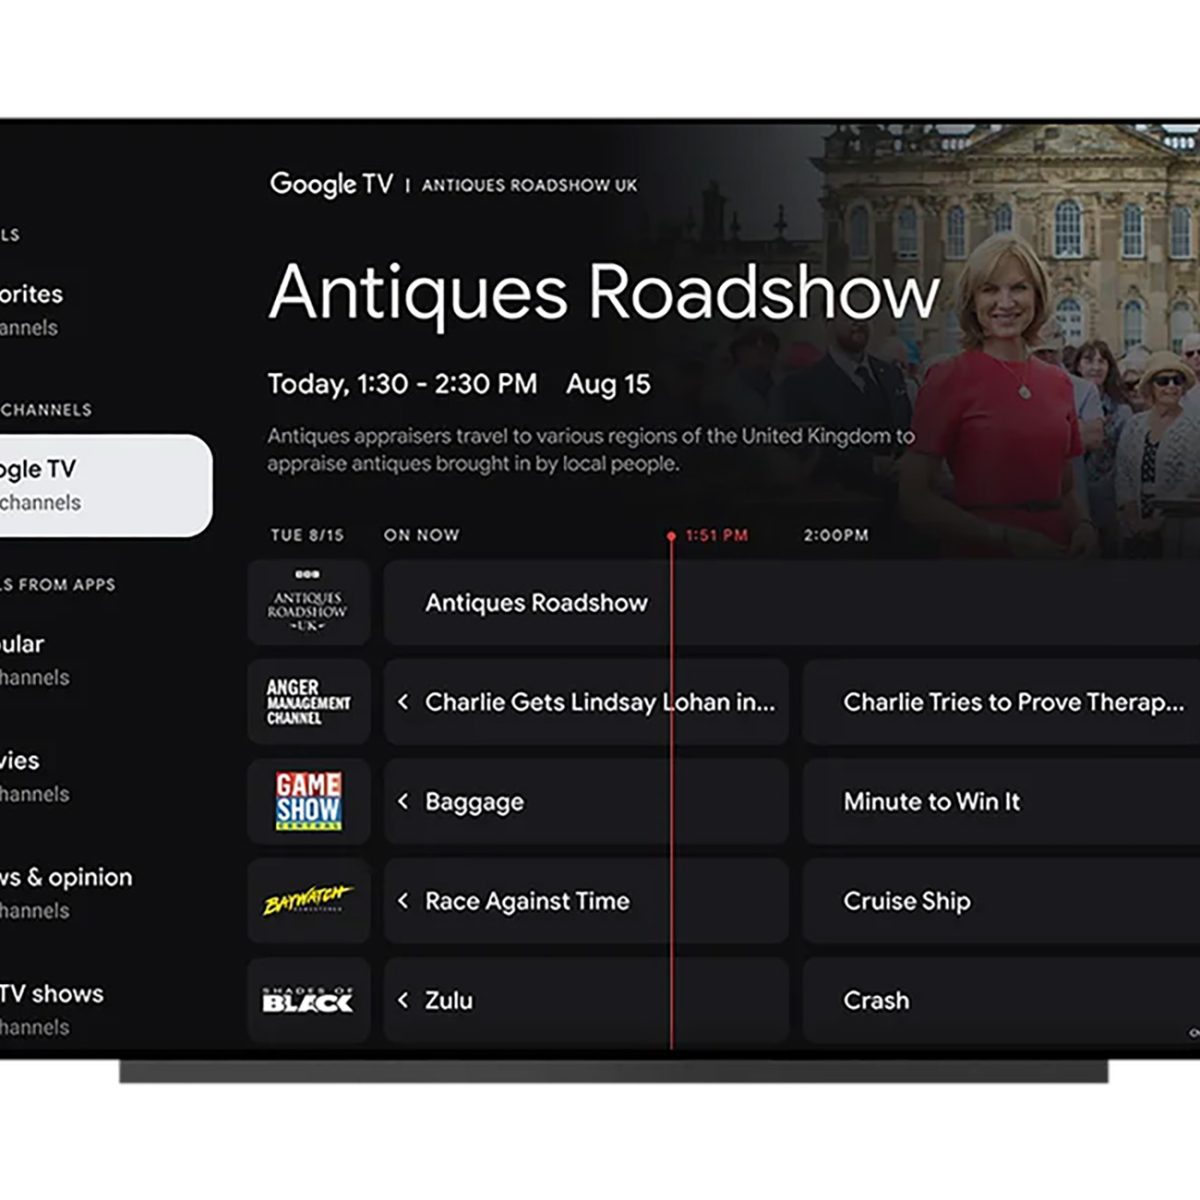Select Charlie Gets Lindsay Lohan in... program
The height and width of the screenshot is (1200, 1200).
(x=586, y=702)
